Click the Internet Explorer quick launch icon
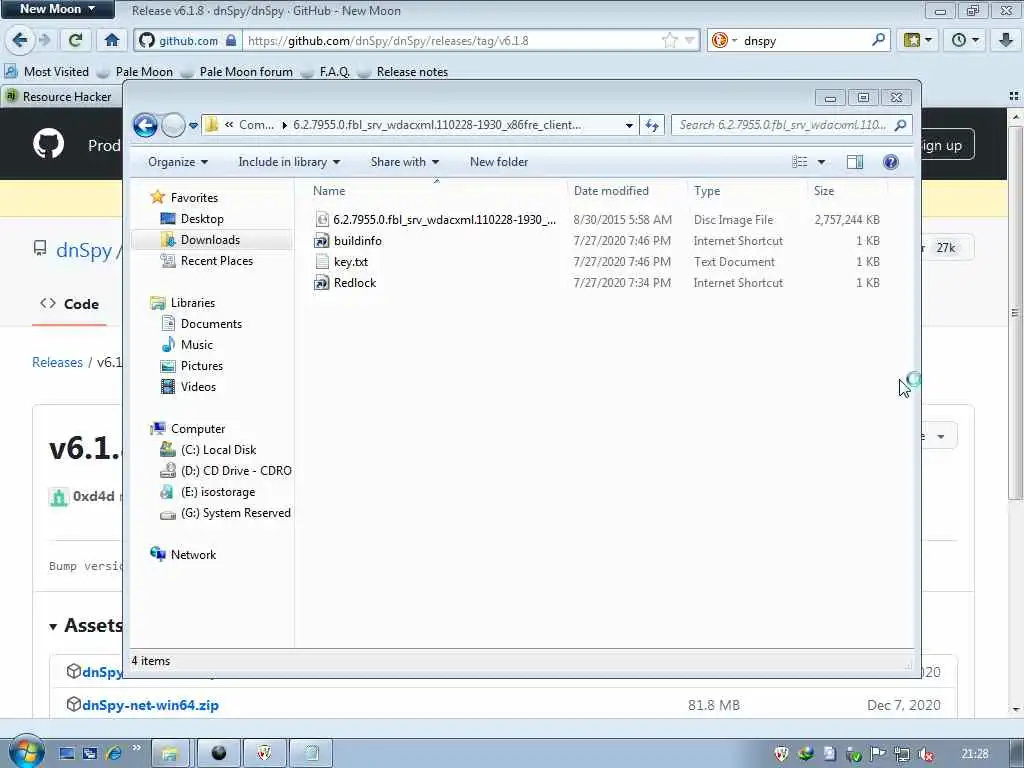 [x=114, y=754]
